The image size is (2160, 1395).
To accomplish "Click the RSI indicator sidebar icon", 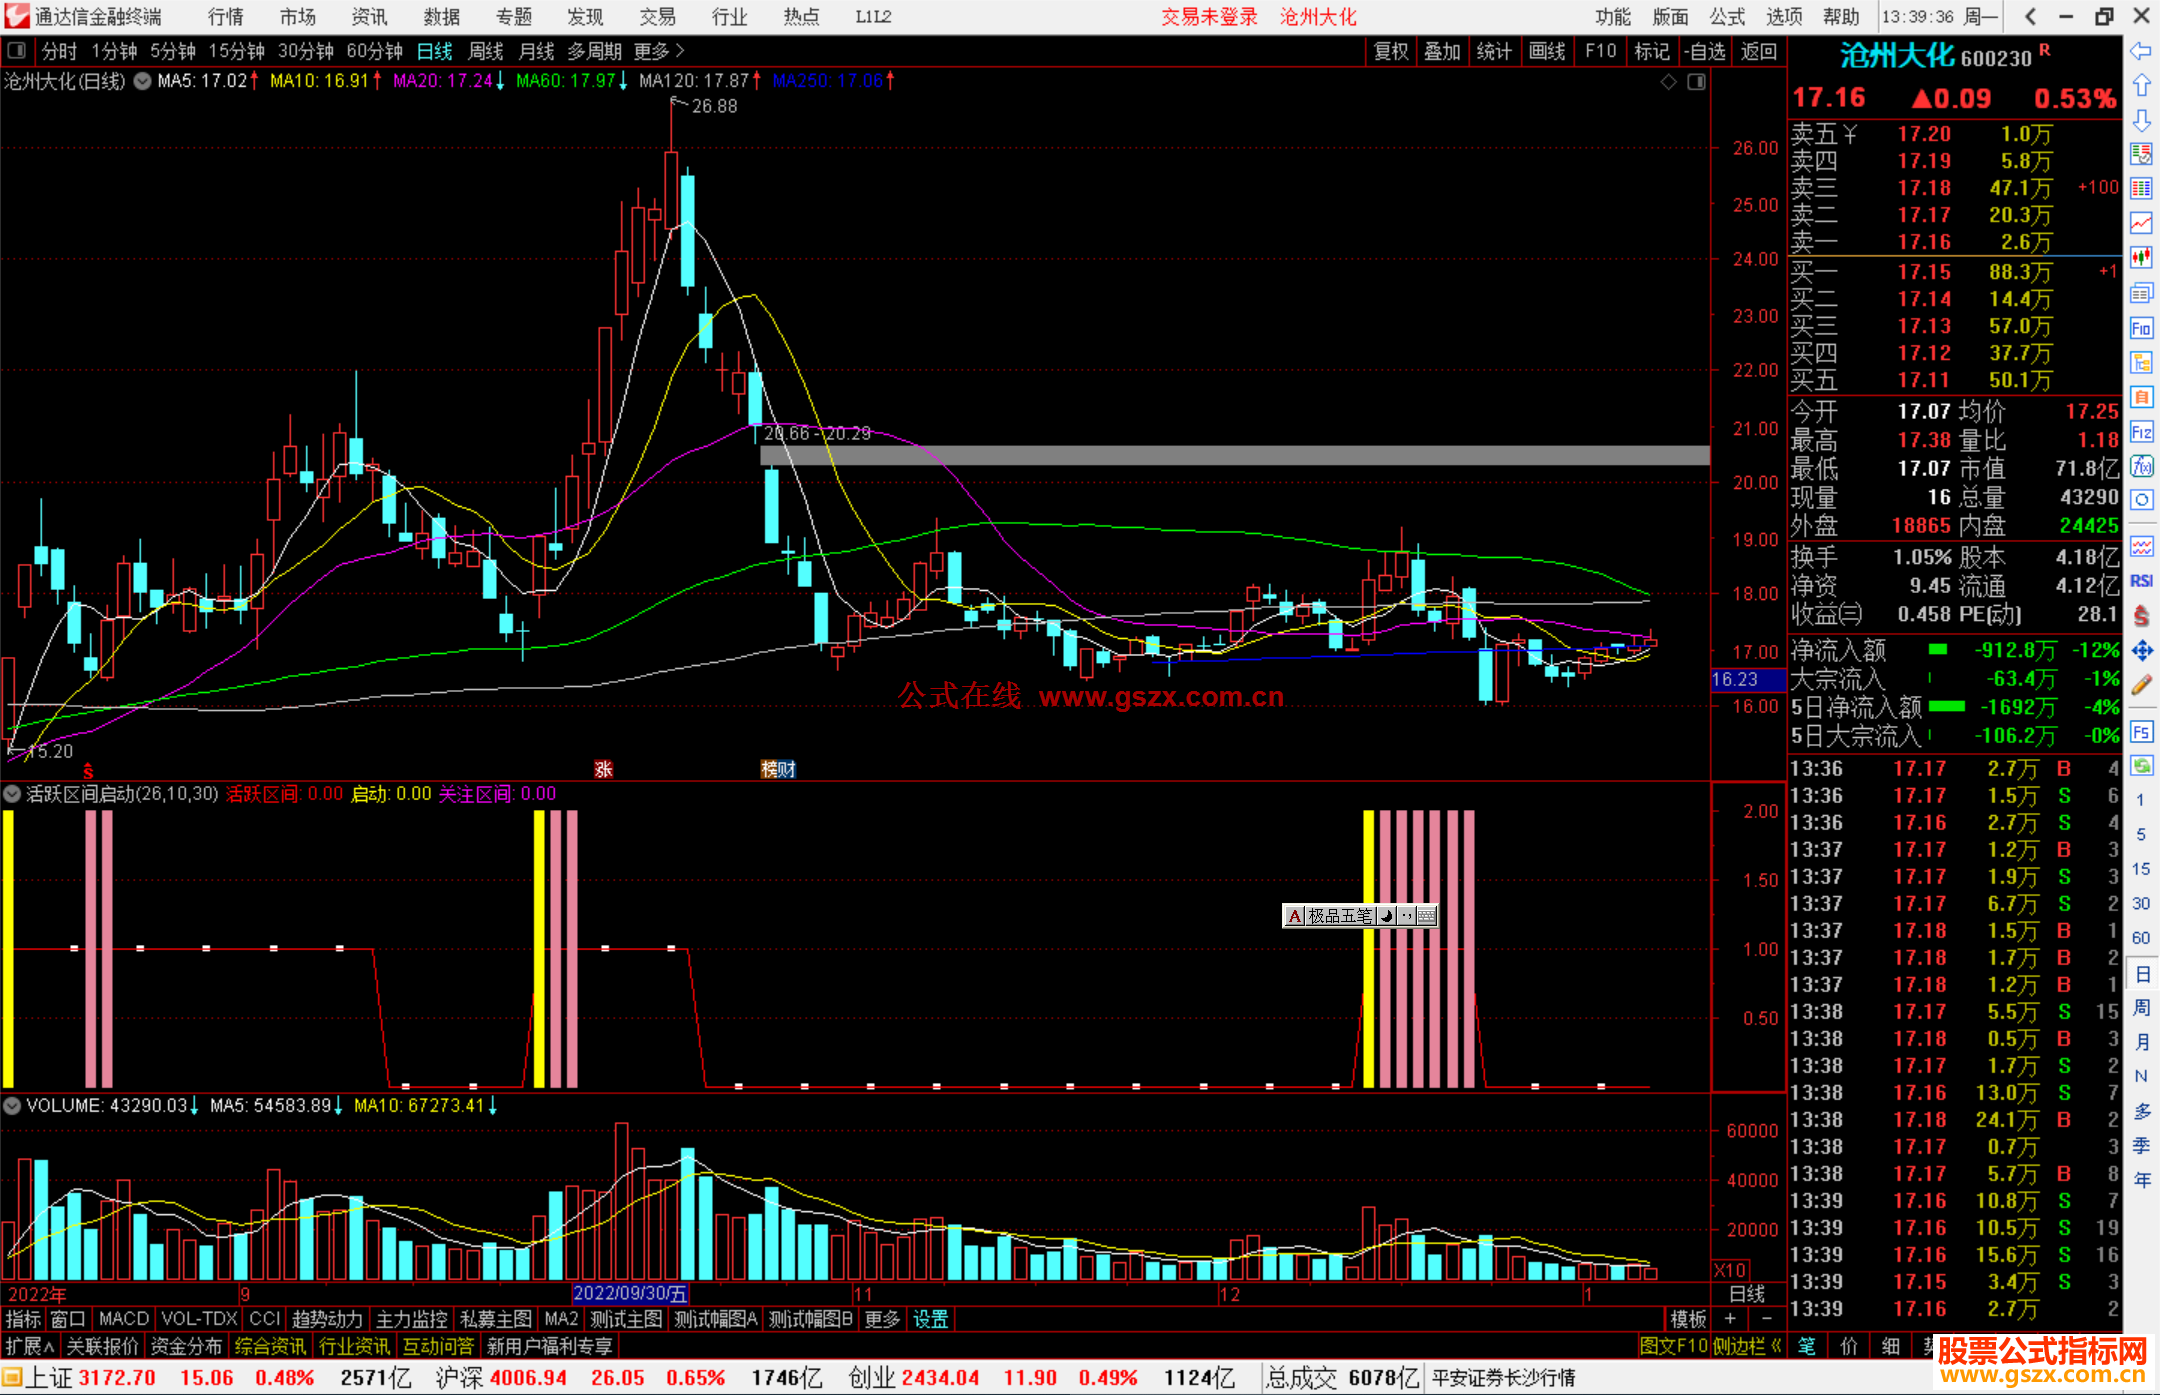I will pyautogui.click(x=2141, y=581).
